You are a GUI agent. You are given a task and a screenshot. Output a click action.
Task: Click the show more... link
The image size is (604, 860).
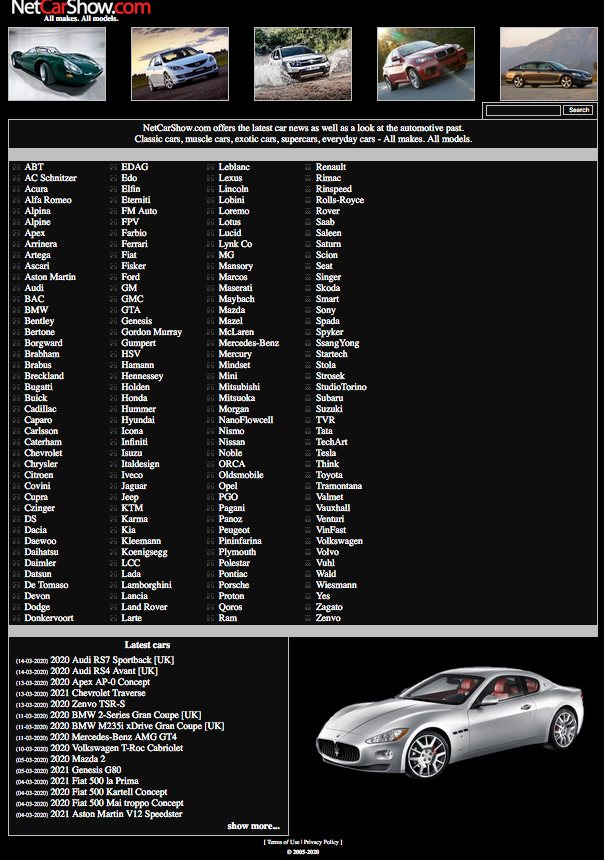click(x=253, y=826)
